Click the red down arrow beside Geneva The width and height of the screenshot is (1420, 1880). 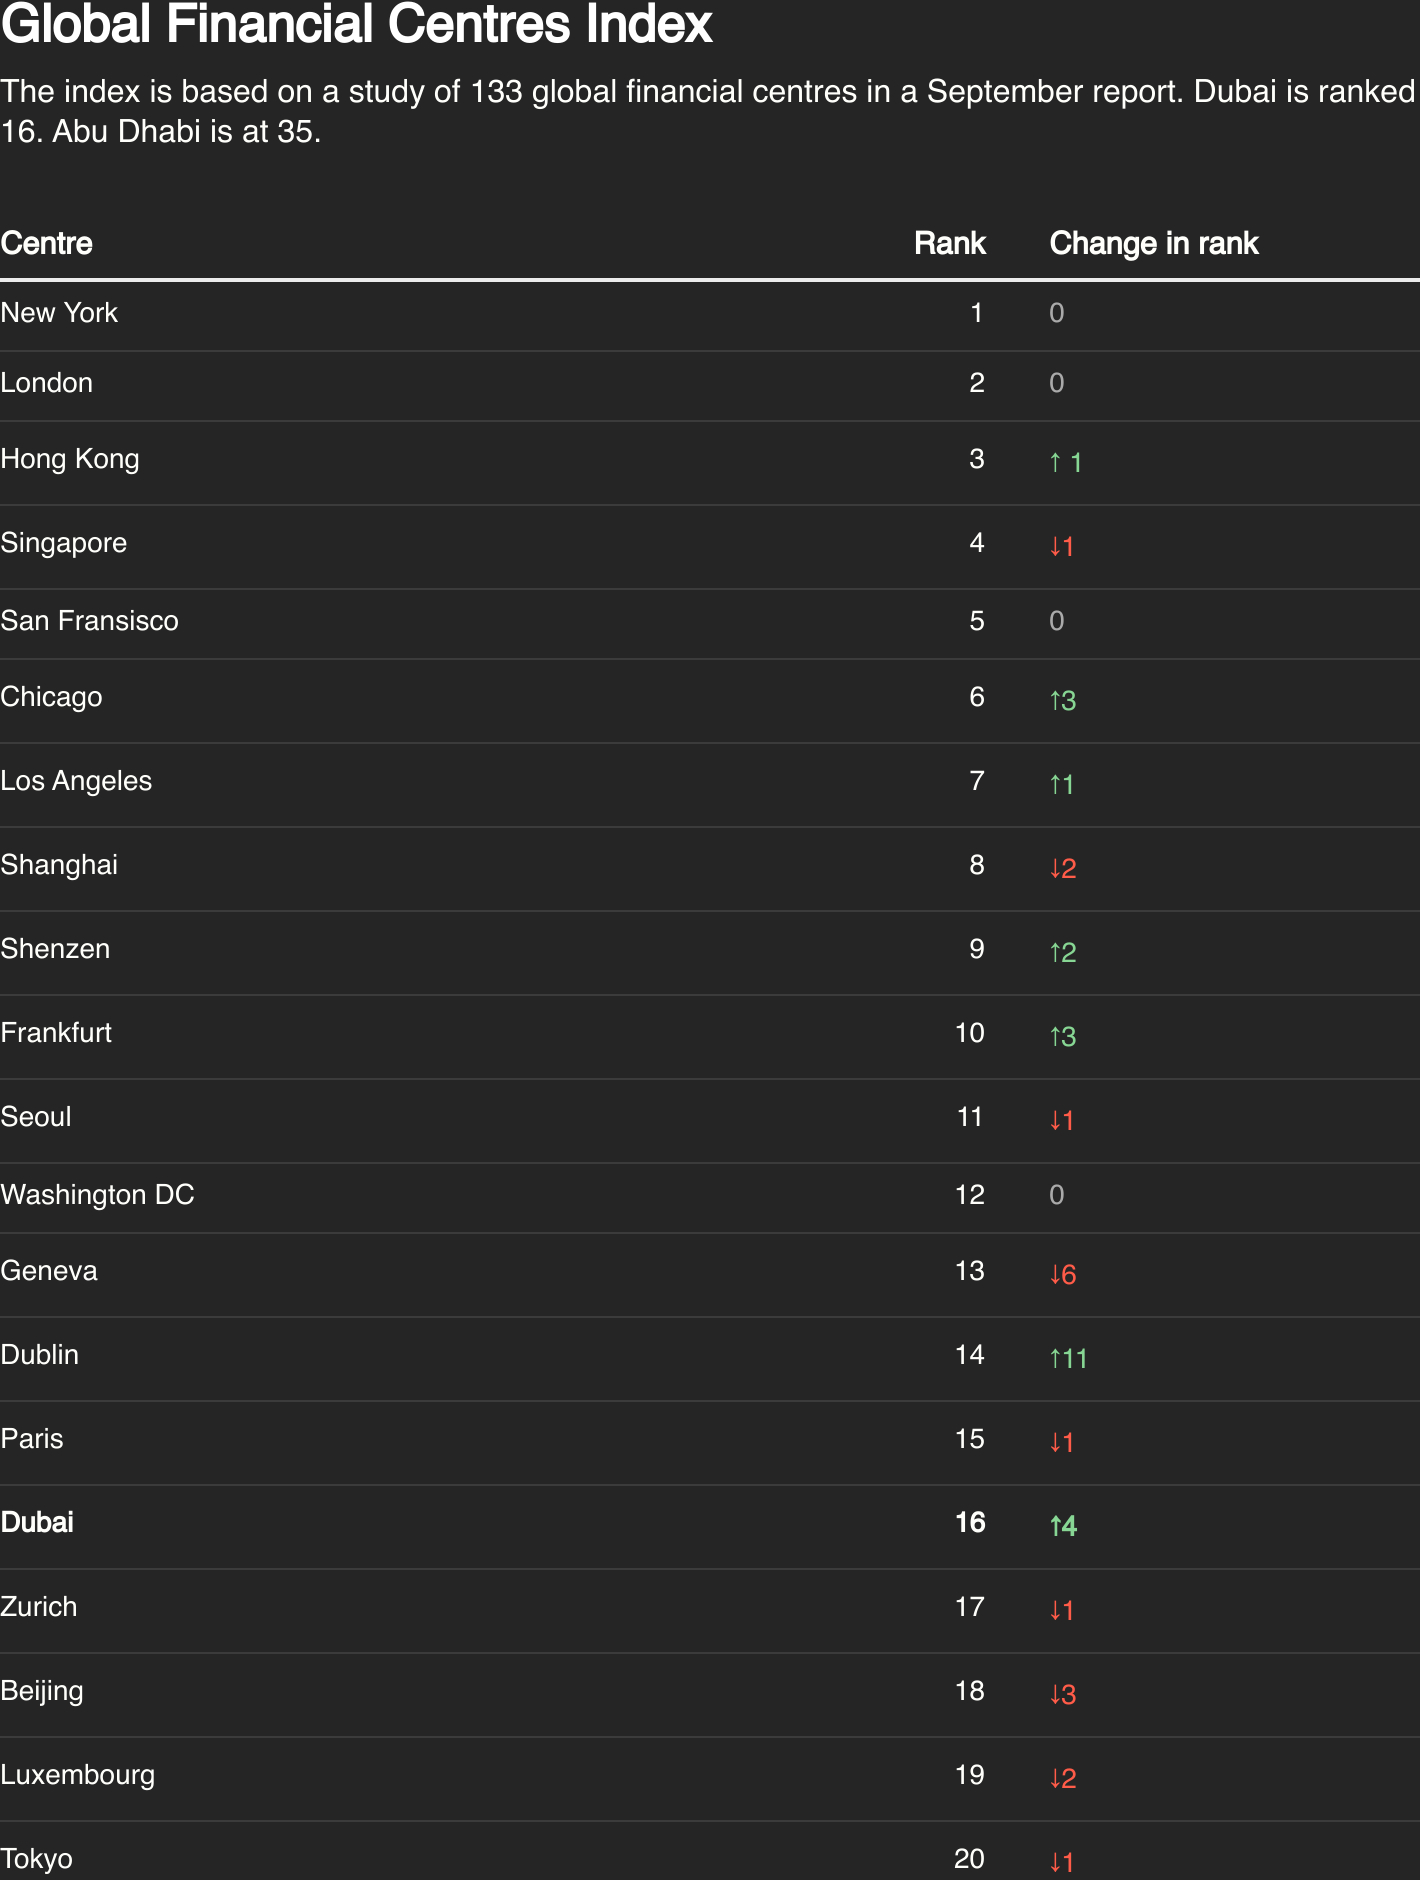coord(1055,1274)
